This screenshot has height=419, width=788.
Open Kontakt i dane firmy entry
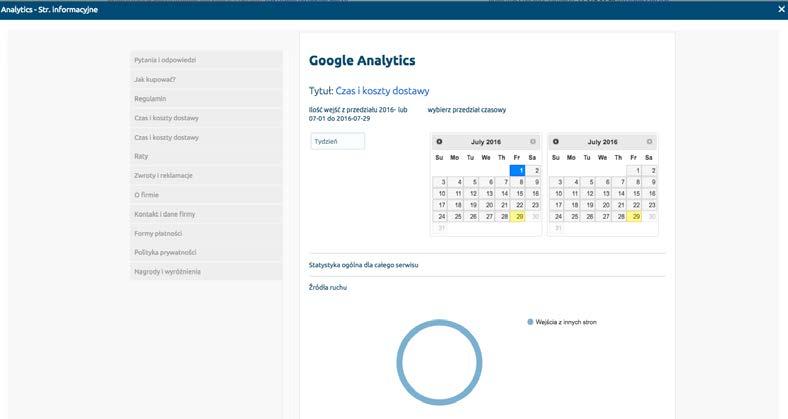(206, 214)
